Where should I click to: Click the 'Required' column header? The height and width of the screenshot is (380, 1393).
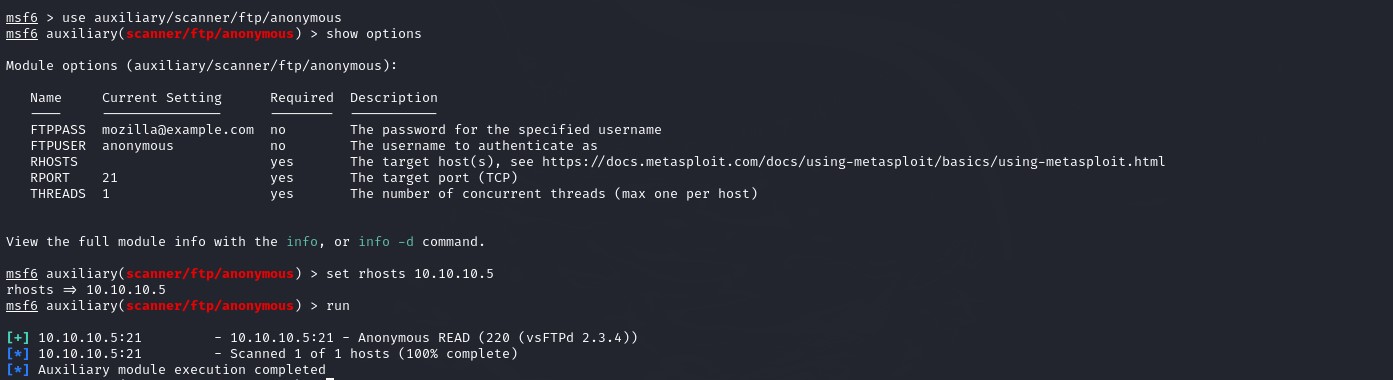302,97
